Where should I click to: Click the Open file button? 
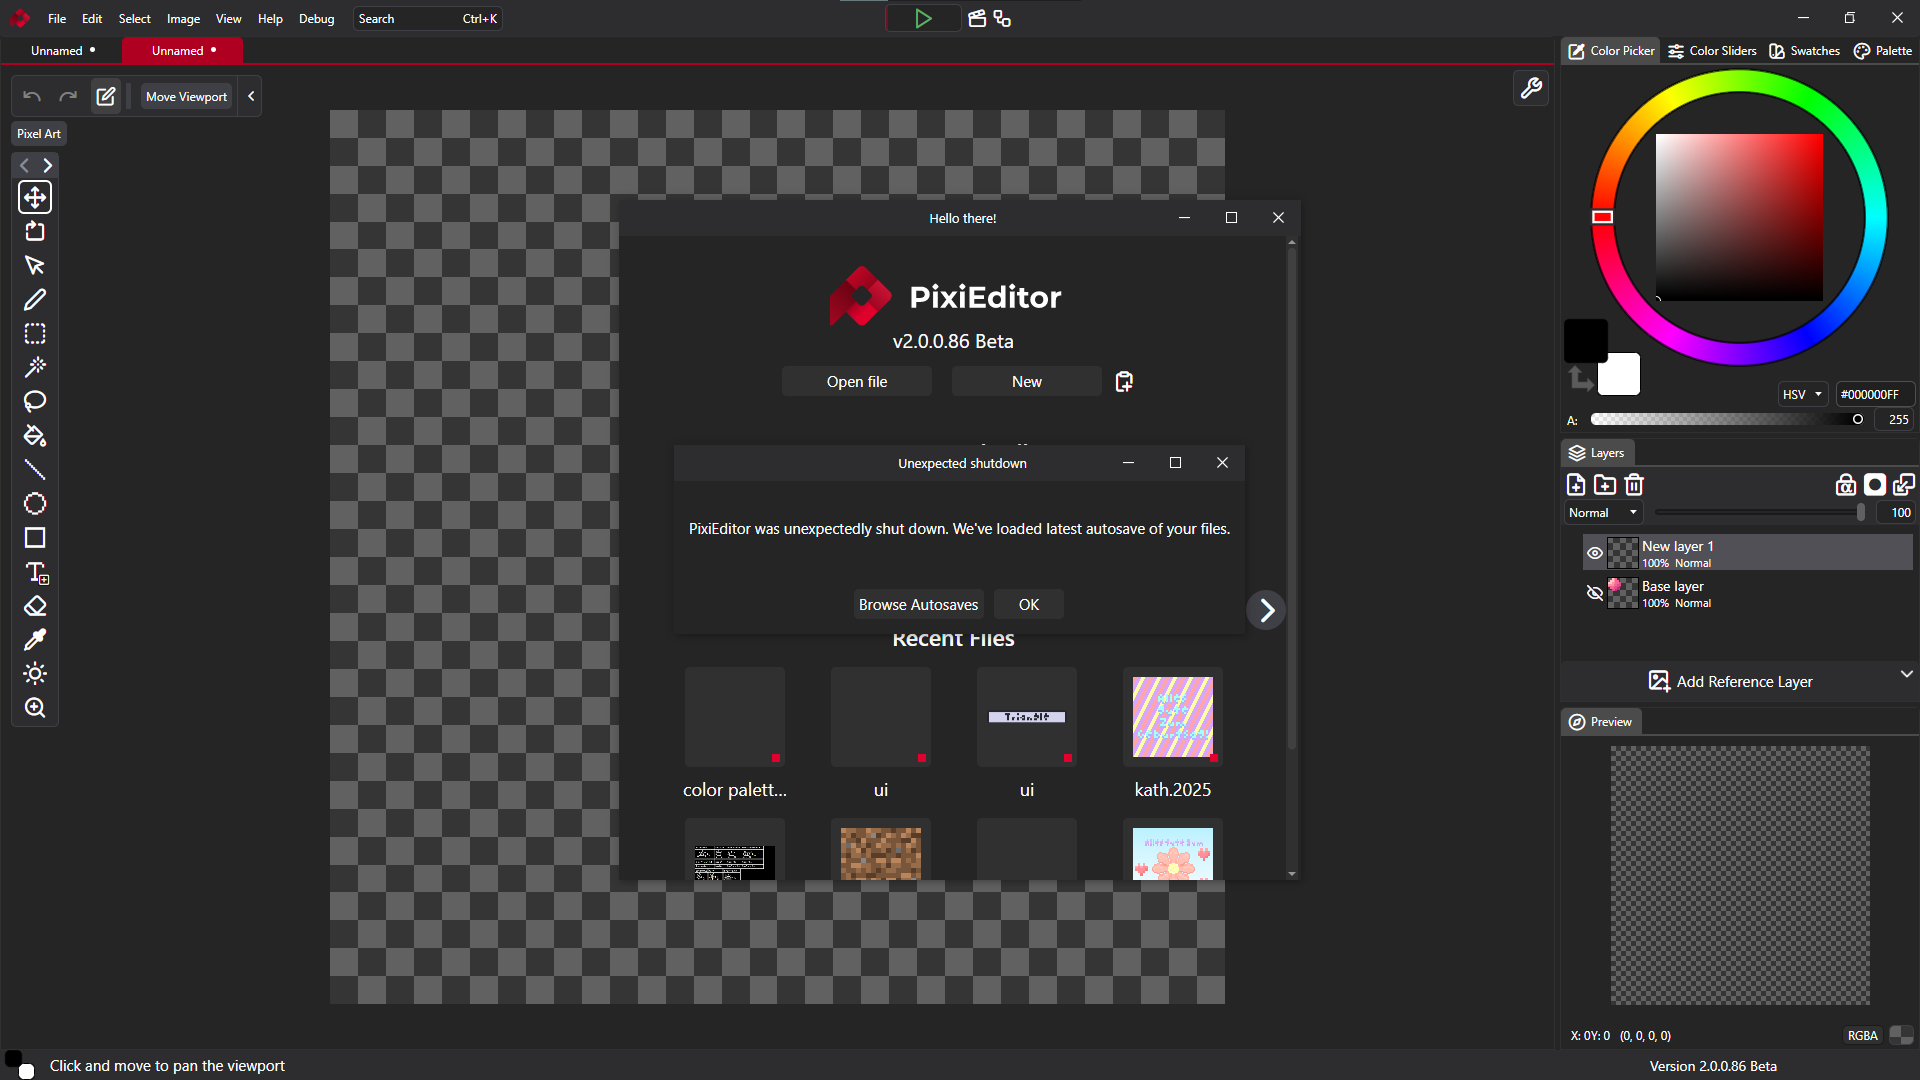coord(857,382)
